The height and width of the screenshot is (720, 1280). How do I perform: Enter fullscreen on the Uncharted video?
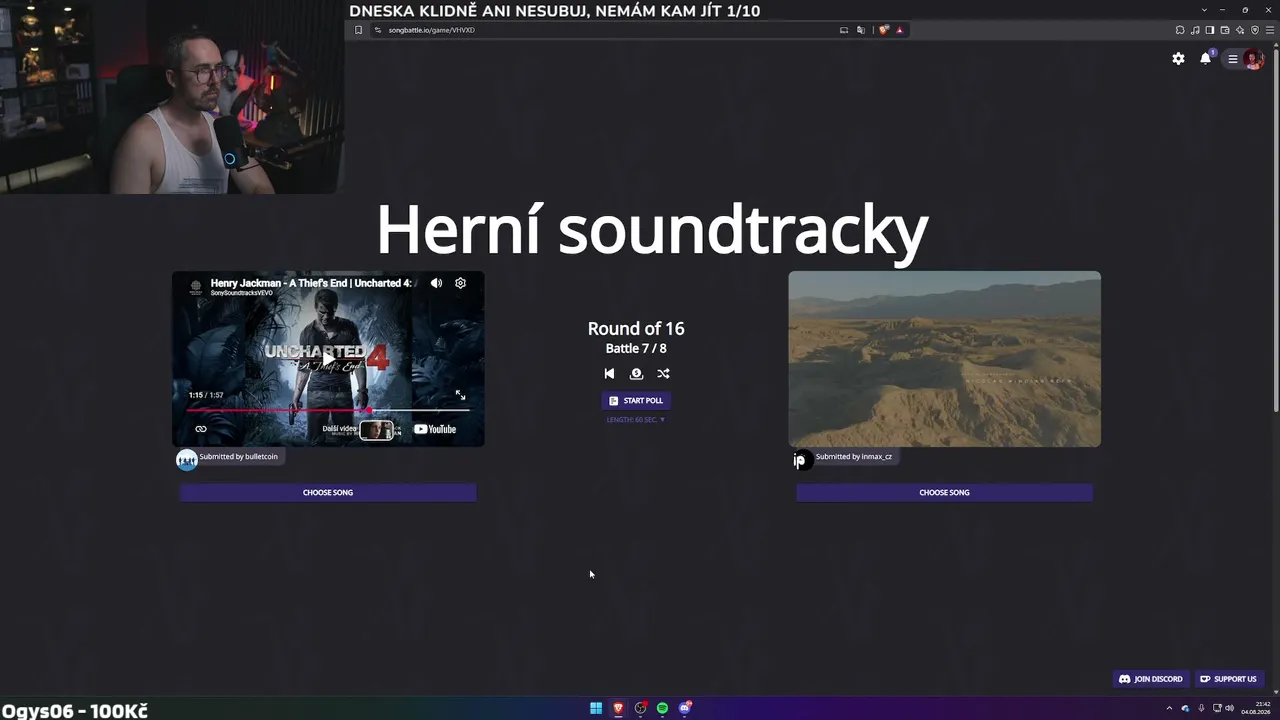pyautogui.click(x=460, y=395)
